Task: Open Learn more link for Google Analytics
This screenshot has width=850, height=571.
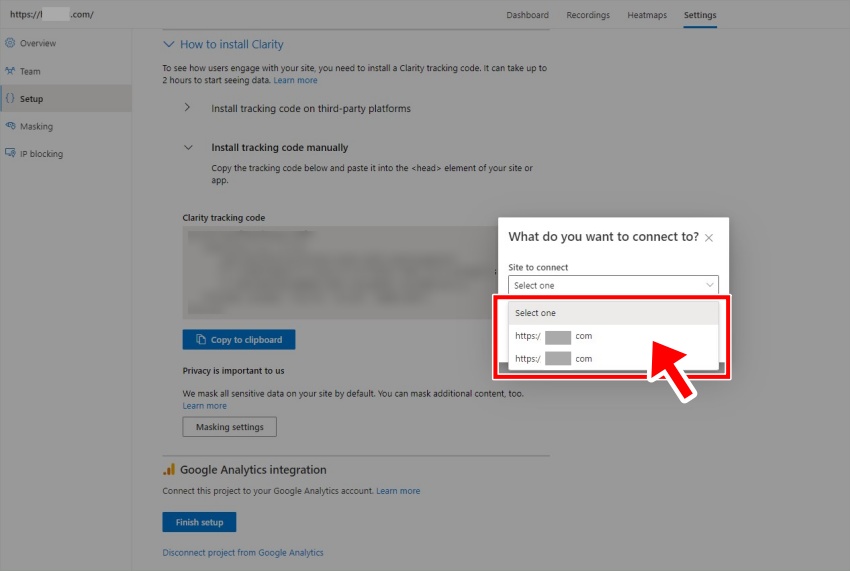Action: 398,491
